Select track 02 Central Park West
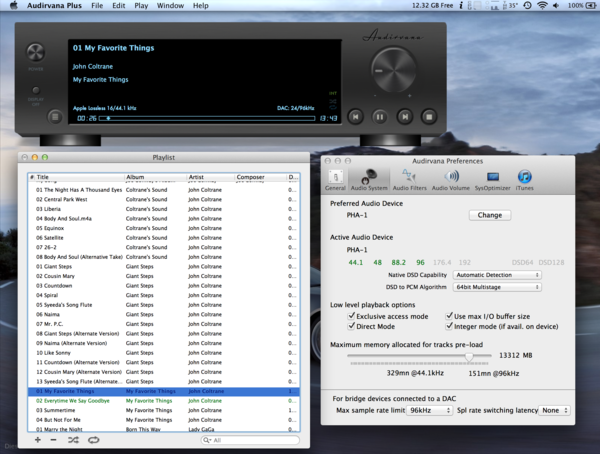600x454 pixels. click(164, 199)
